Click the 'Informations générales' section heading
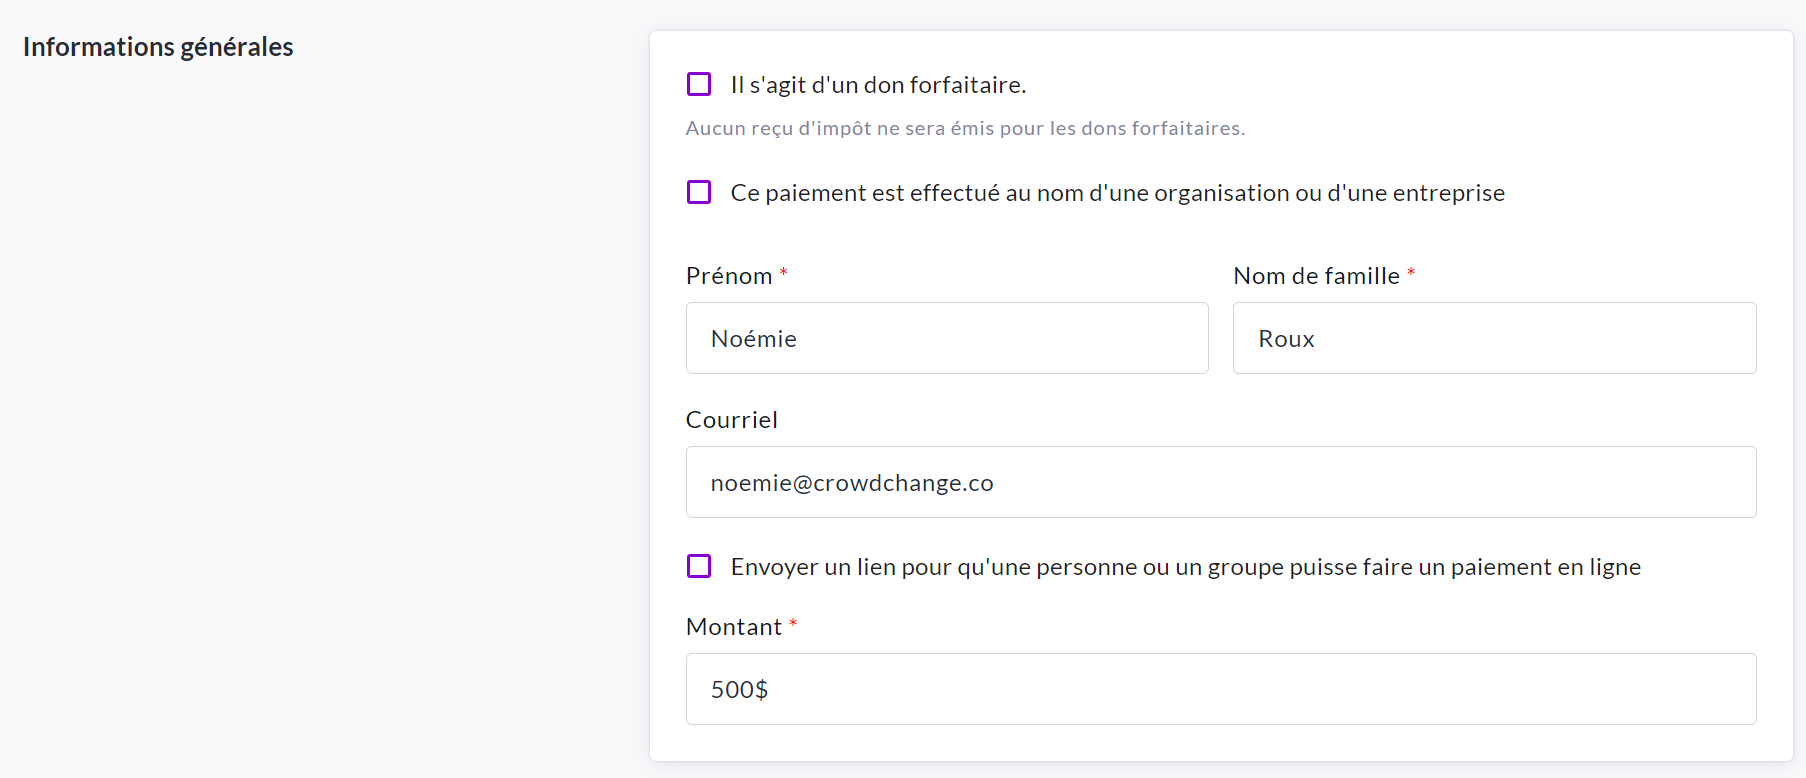1806x778 pixels. (x=158, y=47)
